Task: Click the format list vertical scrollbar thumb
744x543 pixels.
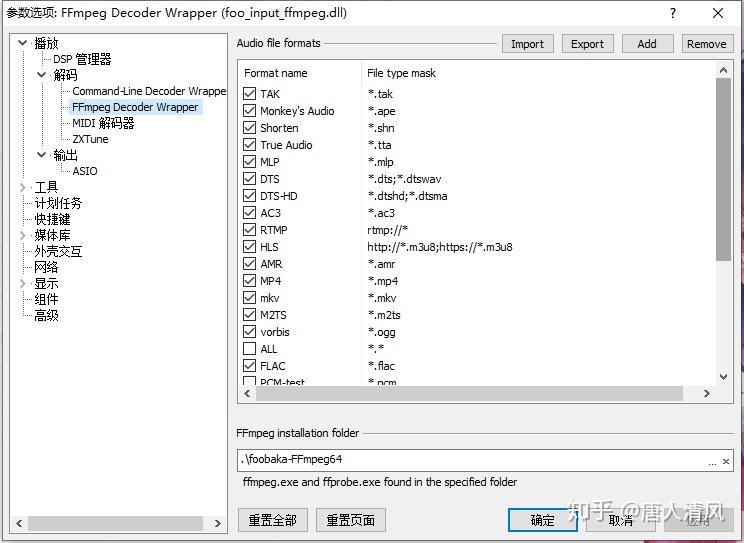Action: tap(723, 169)
